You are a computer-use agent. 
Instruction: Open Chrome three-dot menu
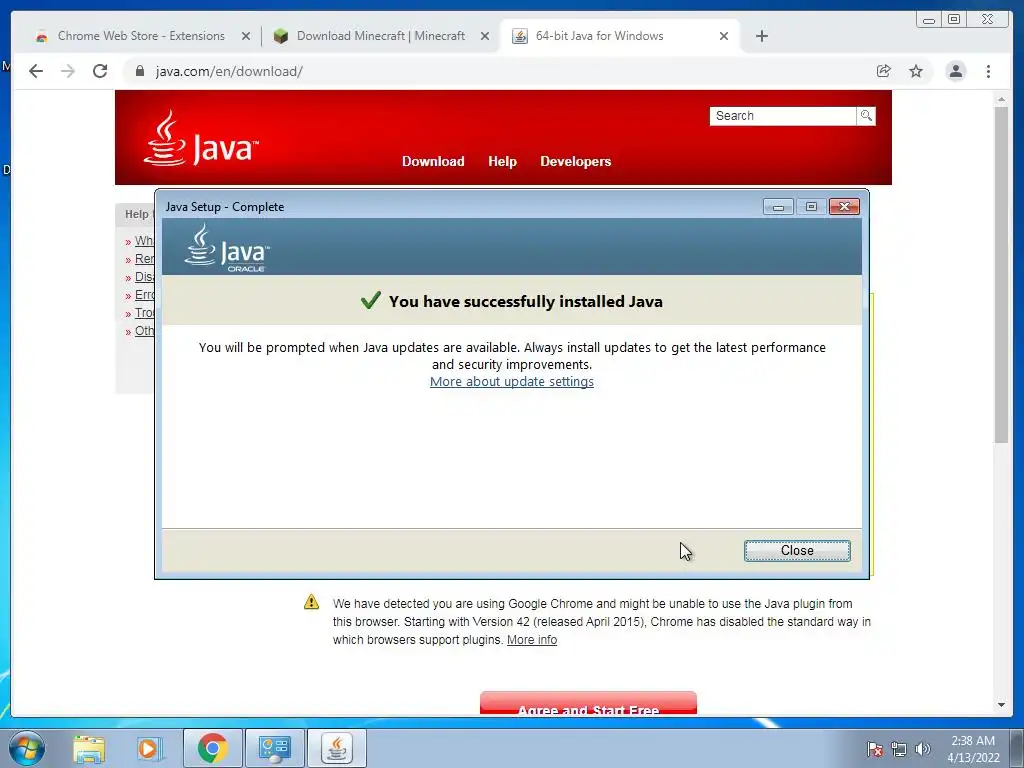pyautogui.click(x=988, y=71)
